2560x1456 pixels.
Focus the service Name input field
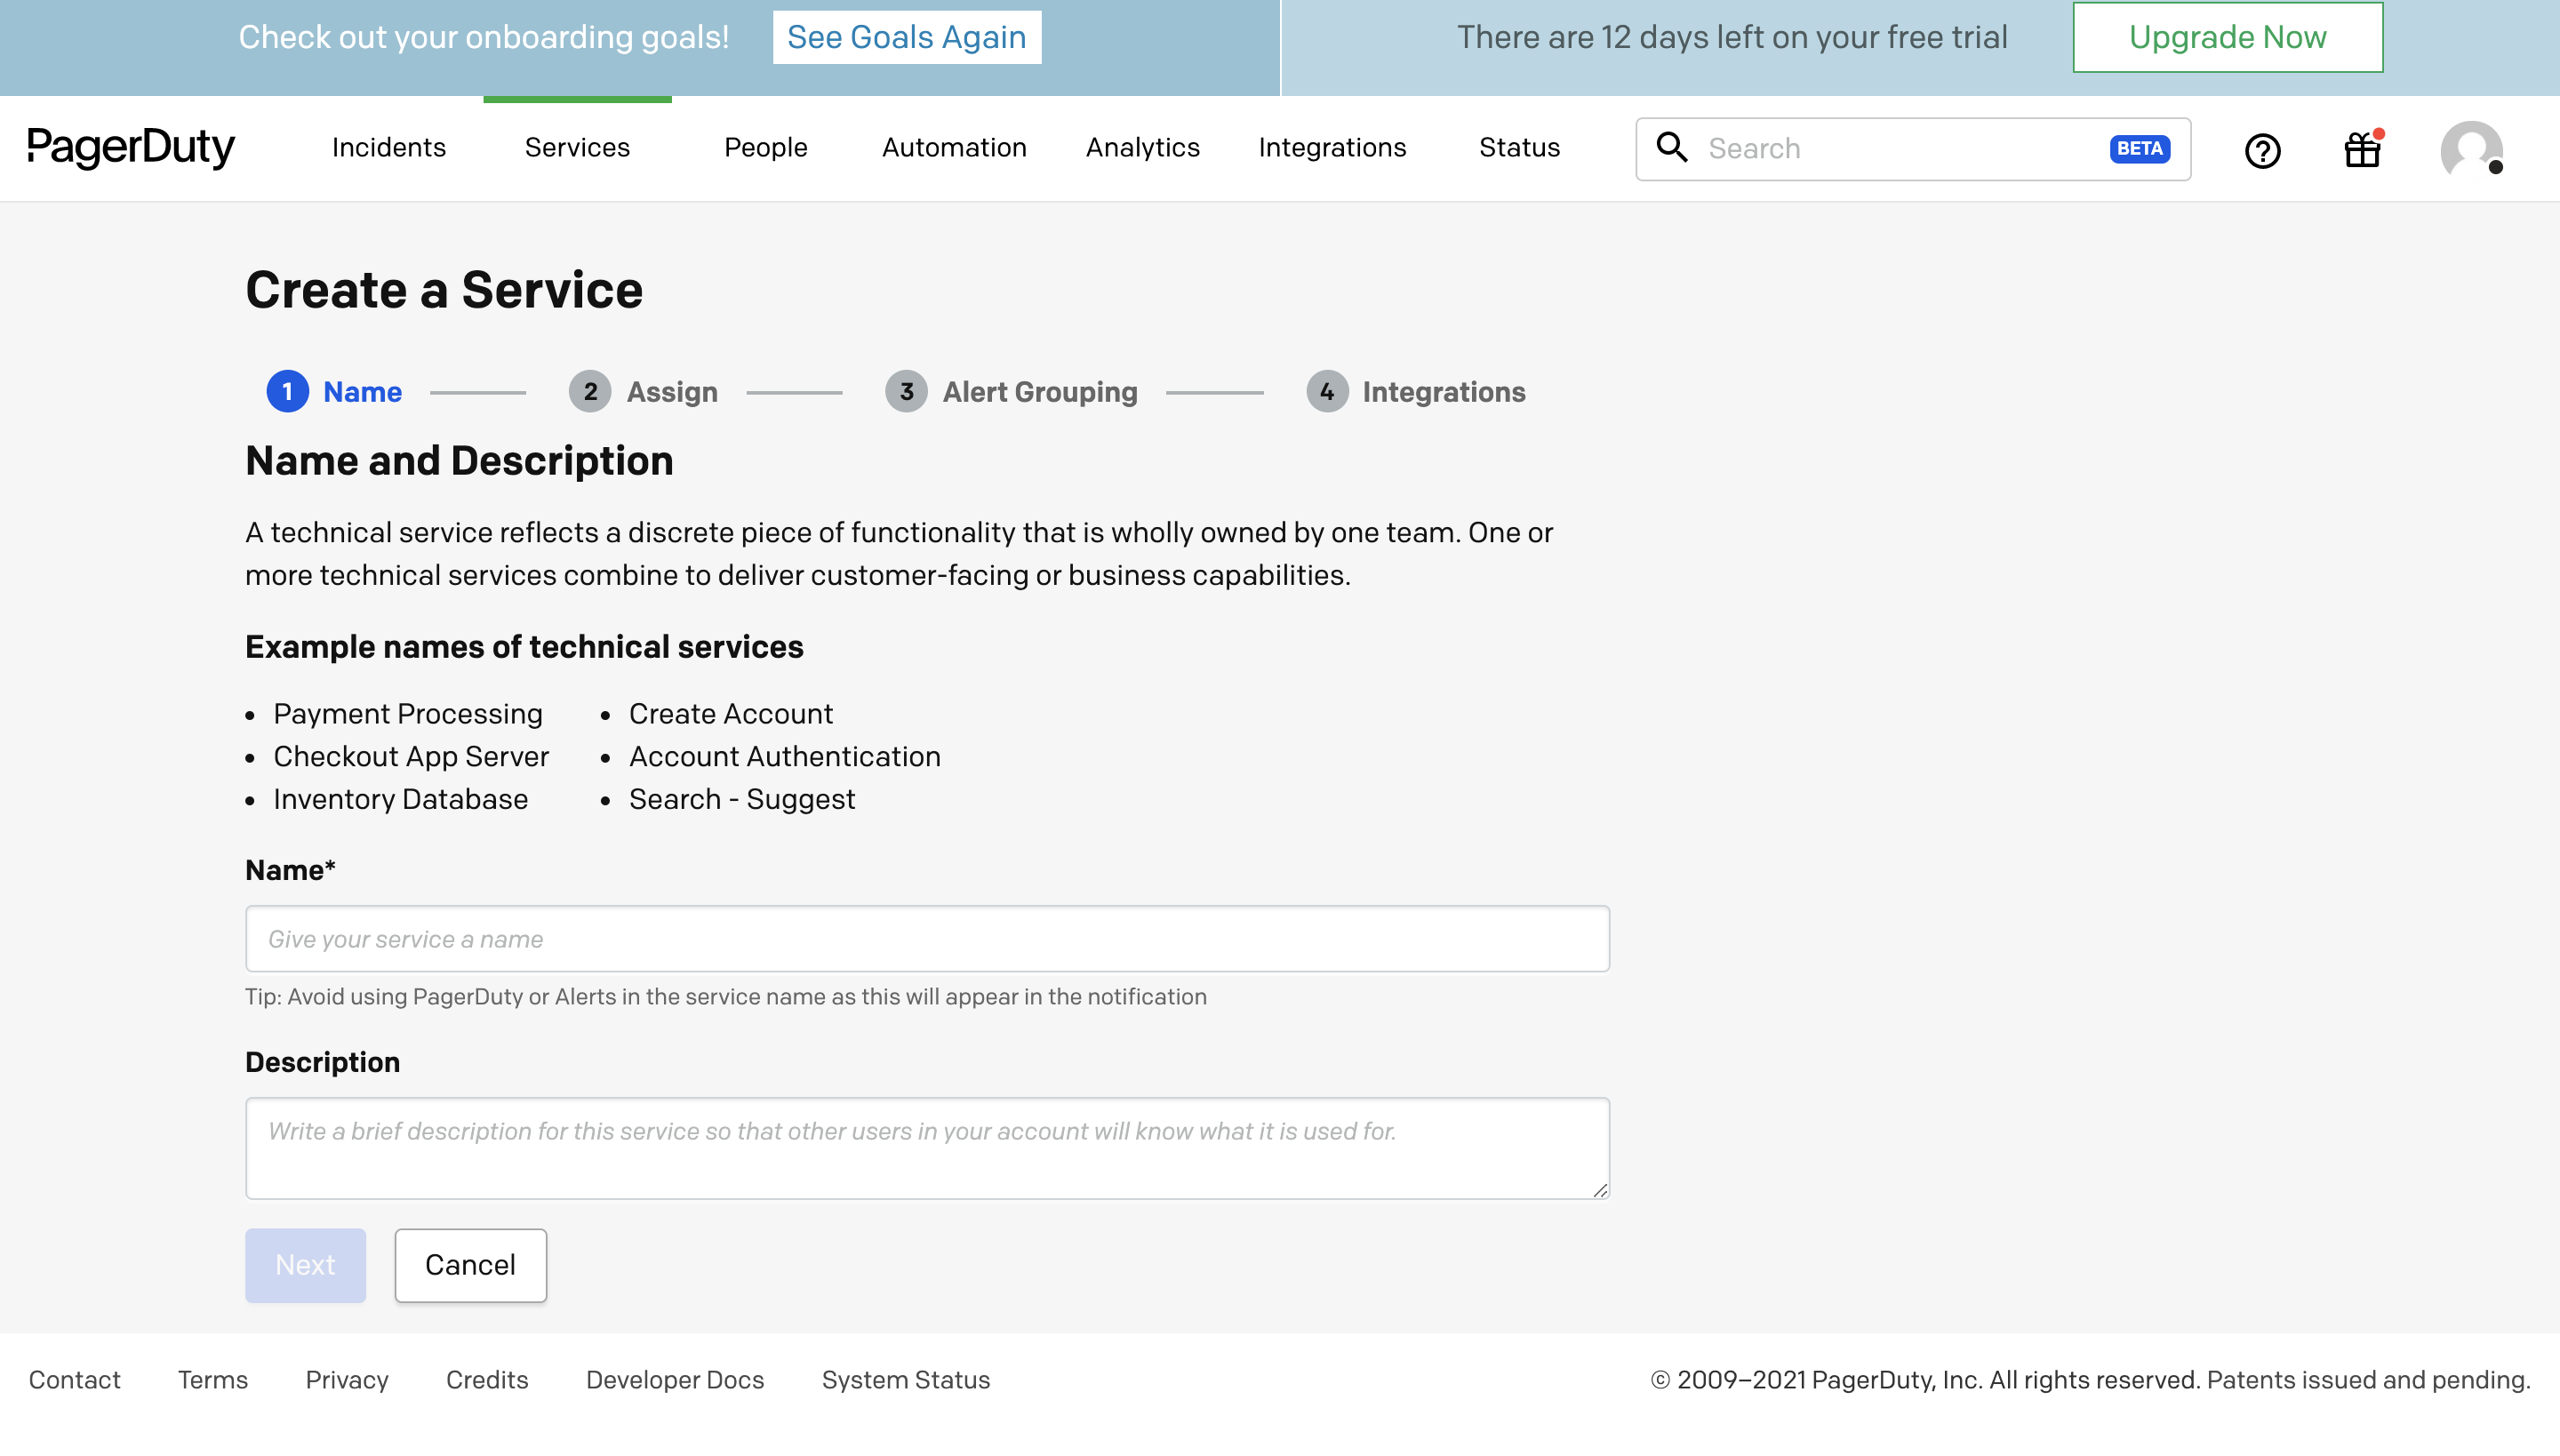tap(927, 939)
